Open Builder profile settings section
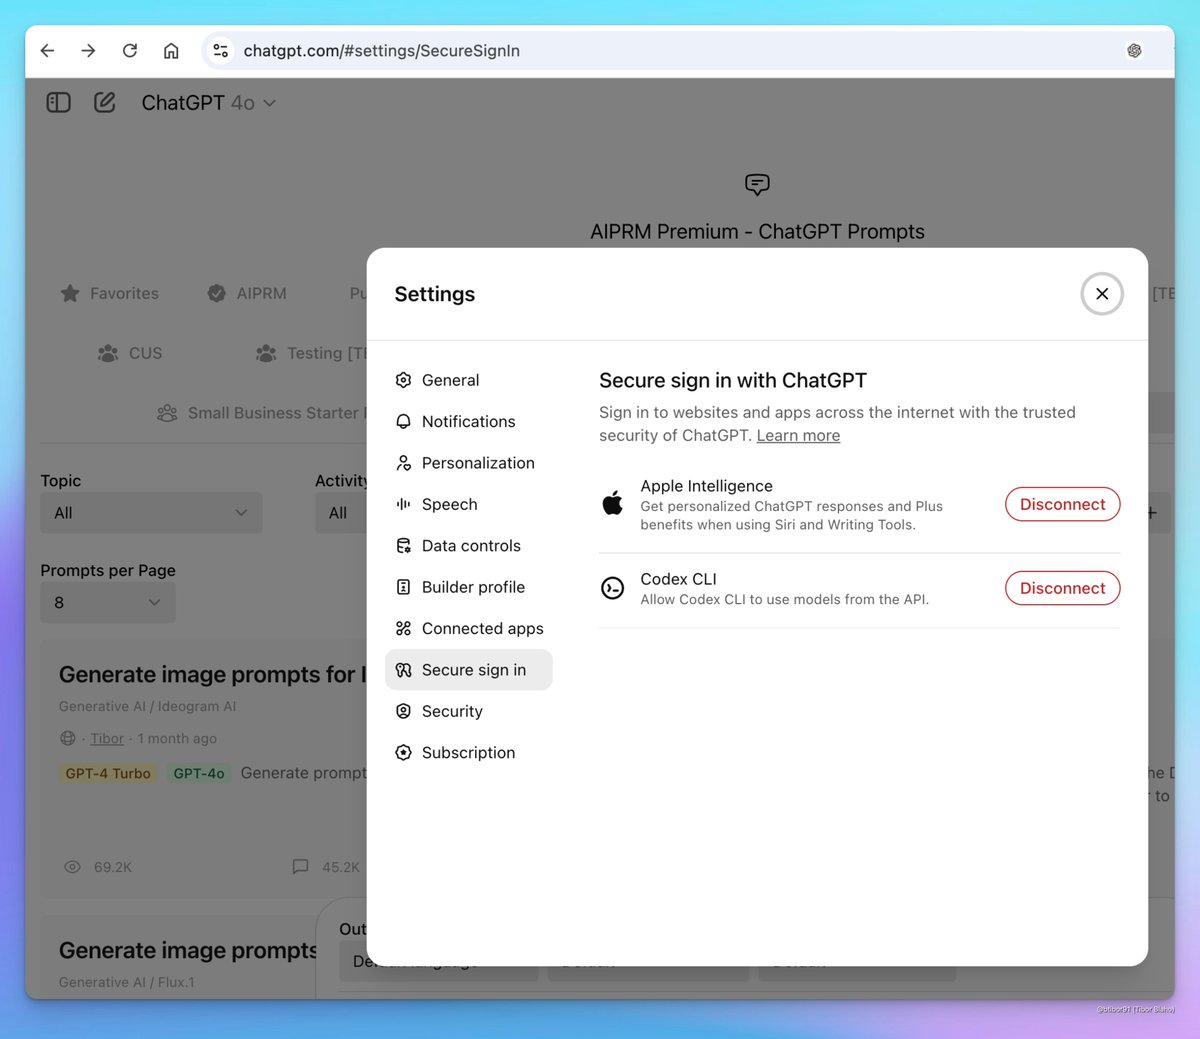The height and width of the screenshot is (1039, 1200). 469,587
